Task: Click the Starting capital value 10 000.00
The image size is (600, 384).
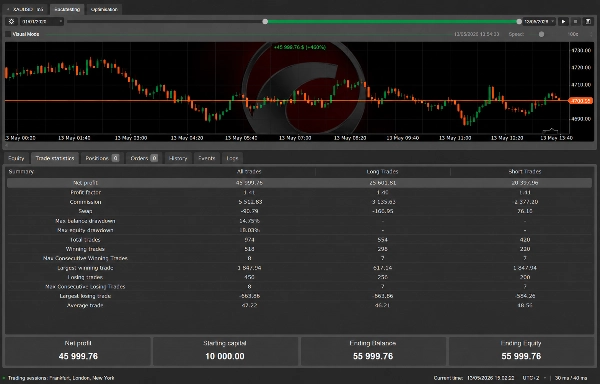Action: click(x=225, y=356)
